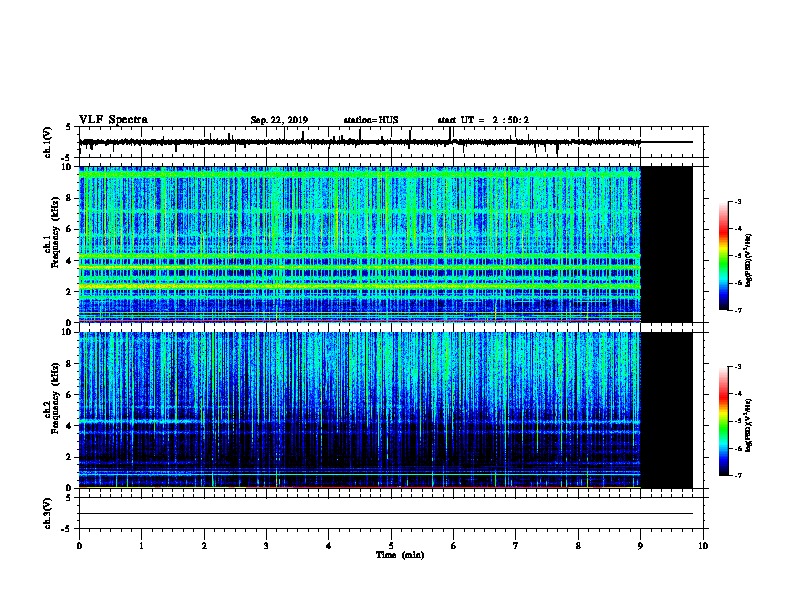Click the "ch.3(V)" axis label
792x612 pixels.
(x=48, y=513)
